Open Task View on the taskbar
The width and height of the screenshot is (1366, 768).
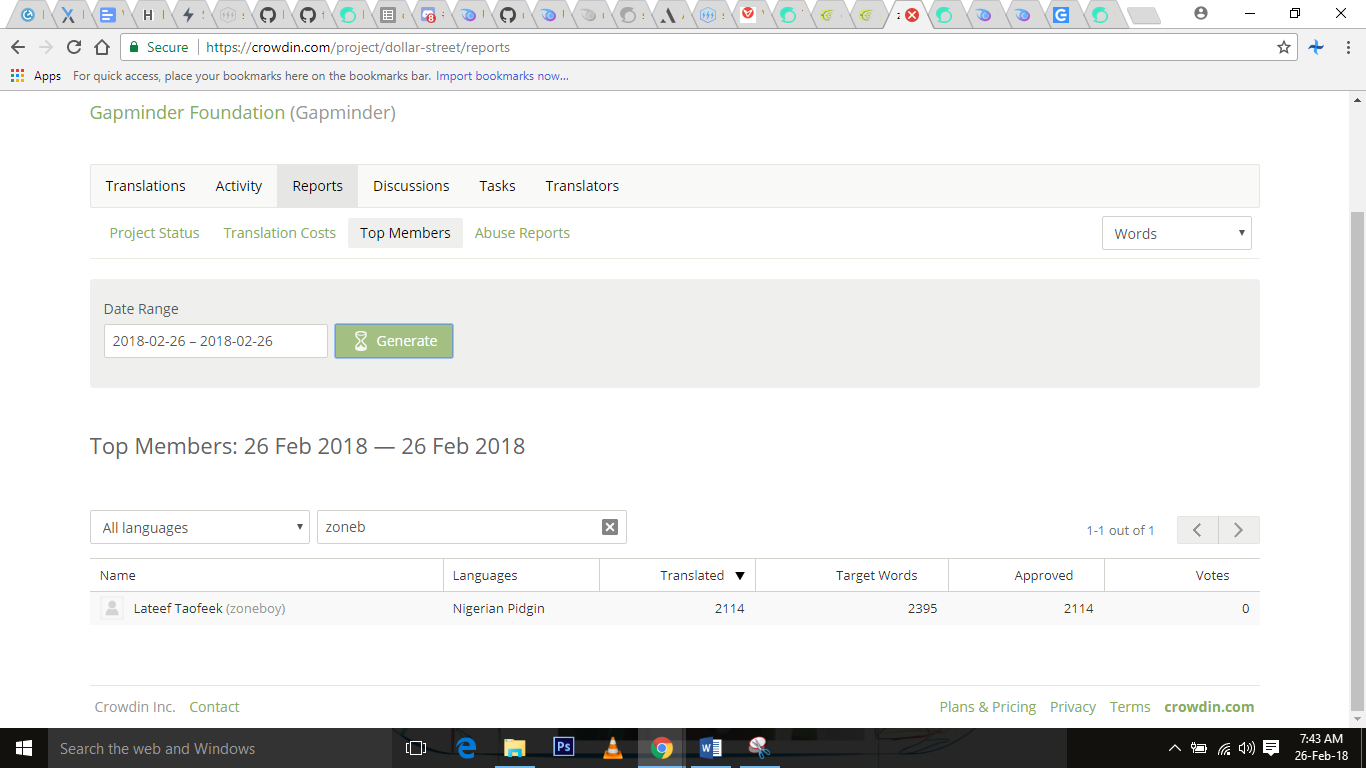416,748
